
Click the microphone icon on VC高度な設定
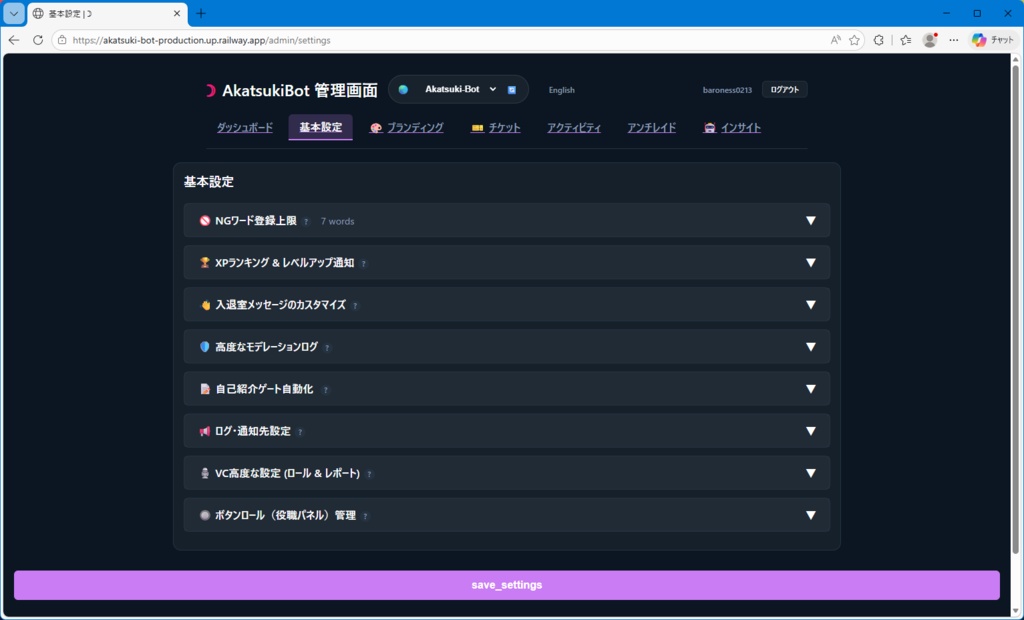click(x=206, y=472)
